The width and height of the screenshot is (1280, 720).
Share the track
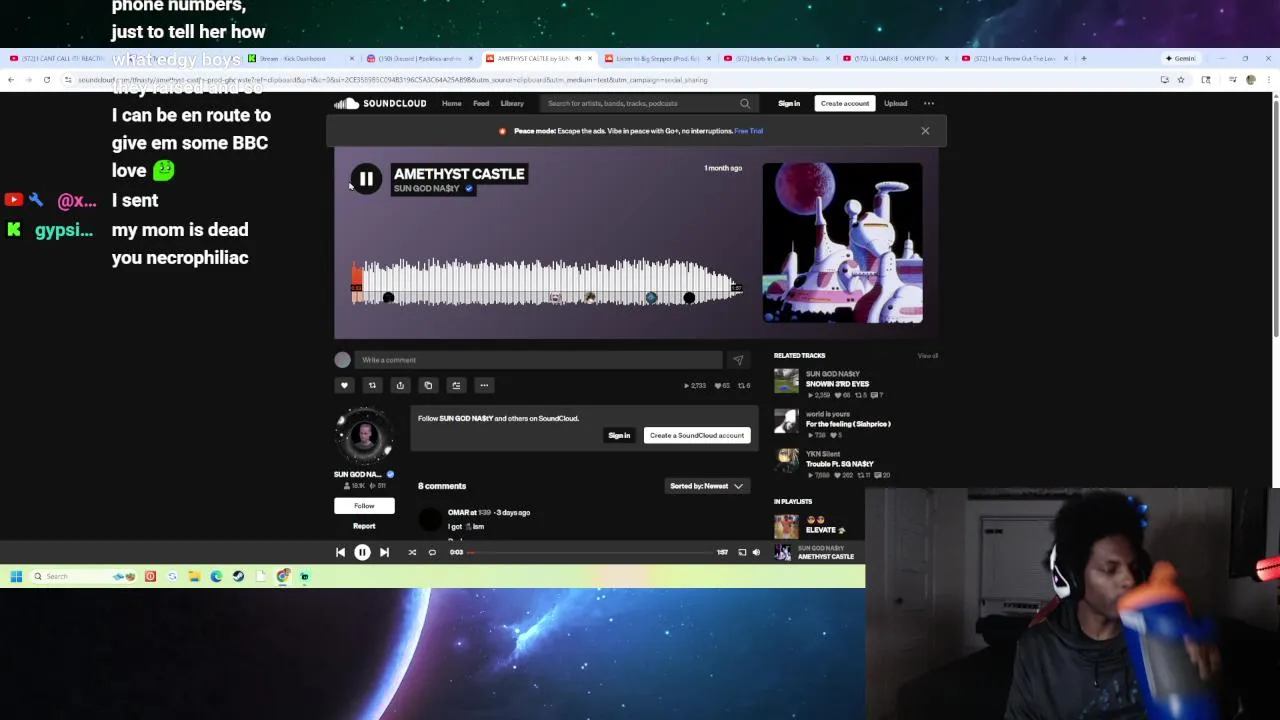tap(400, 385)
